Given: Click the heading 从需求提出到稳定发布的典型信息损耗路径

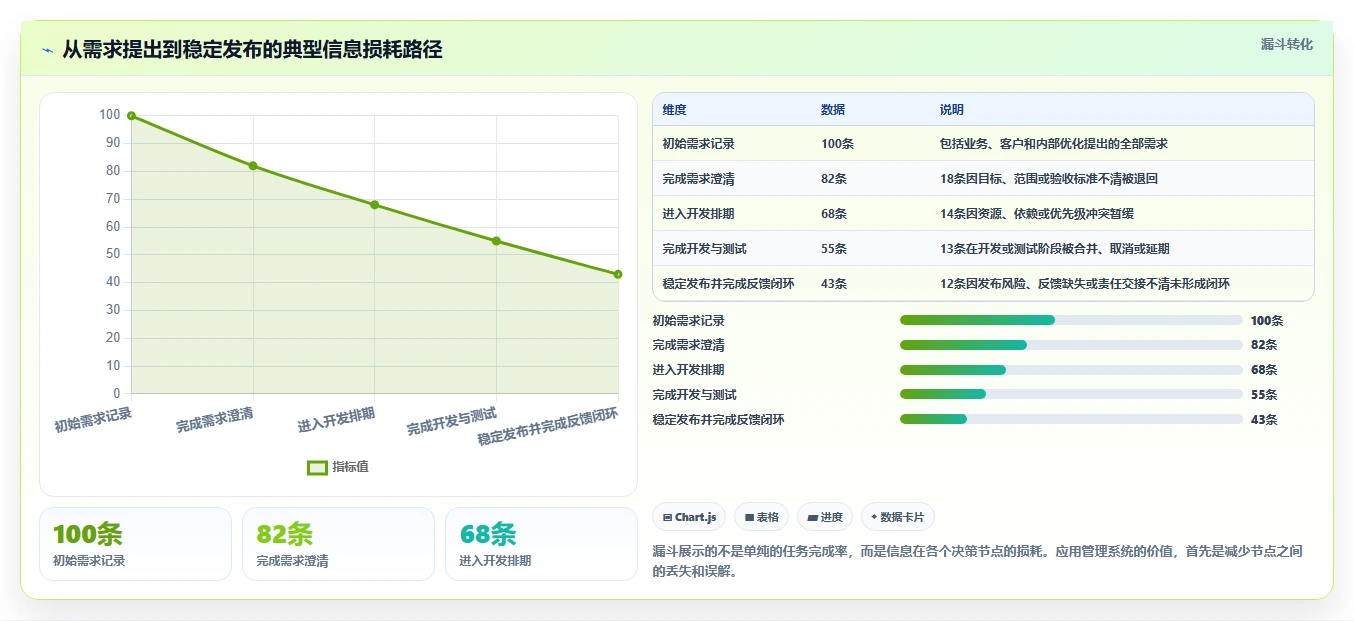Looking at the screenshot, I should click(252, 49).
